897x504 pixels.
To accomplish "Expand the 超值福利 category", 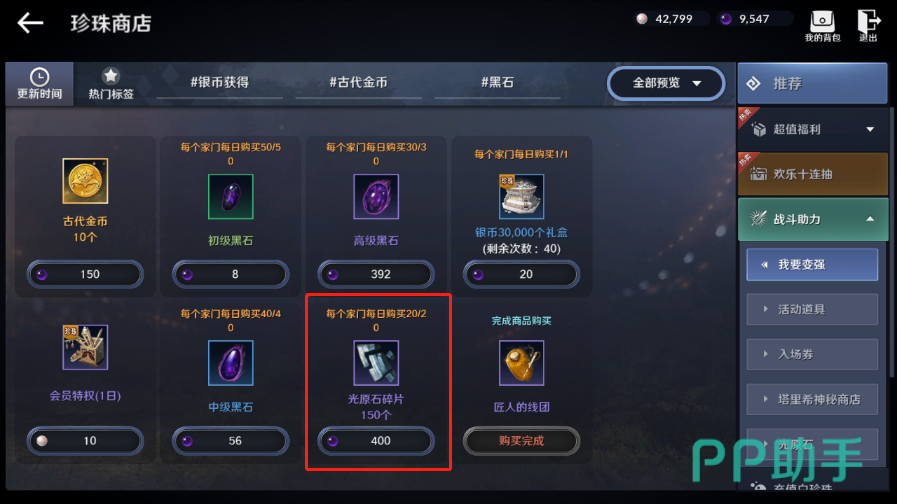I will pyautogui.click(x=812, y=129).
